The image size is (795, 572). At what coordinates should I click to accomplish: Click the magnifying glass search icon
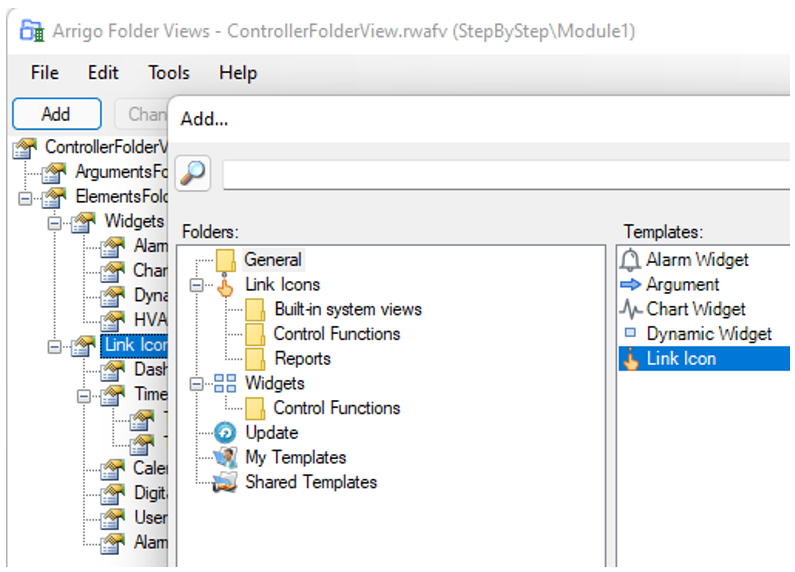coord(193,173)
